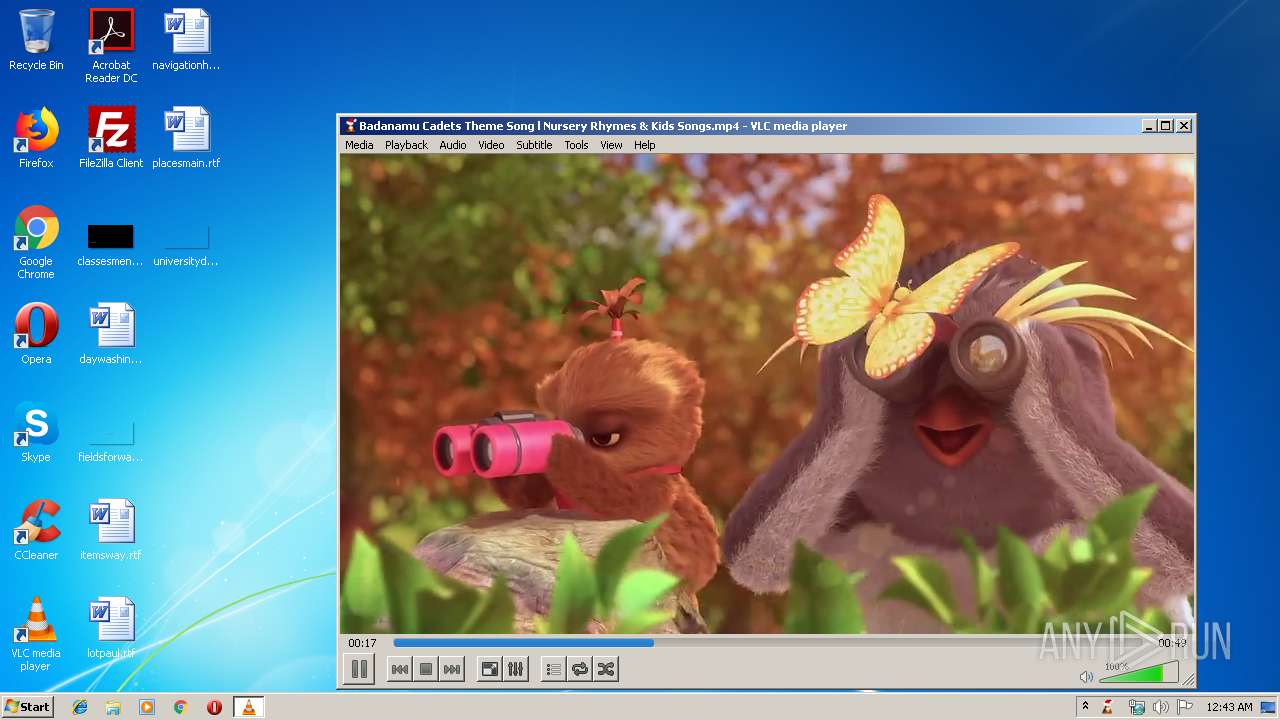Select the Acrobat Reader DC shortcut
Image resolution: width=1280 pixels, height=720 pixels.
tap(111, 46)
